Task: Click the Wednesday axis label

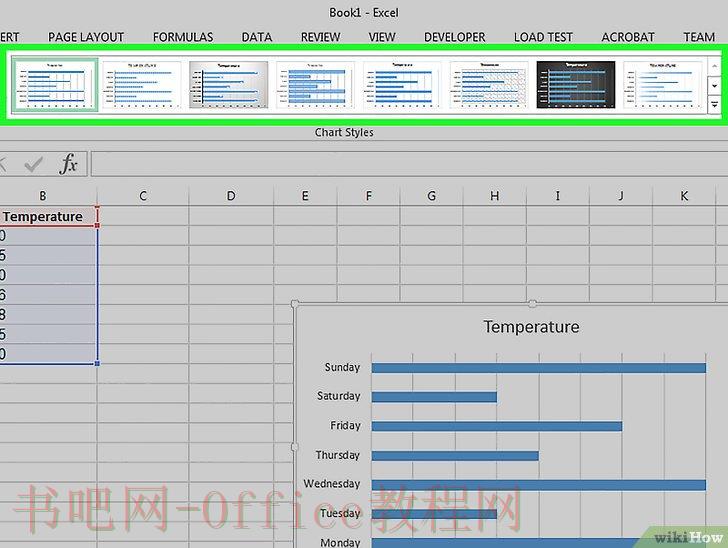Action: click(332, 484)
